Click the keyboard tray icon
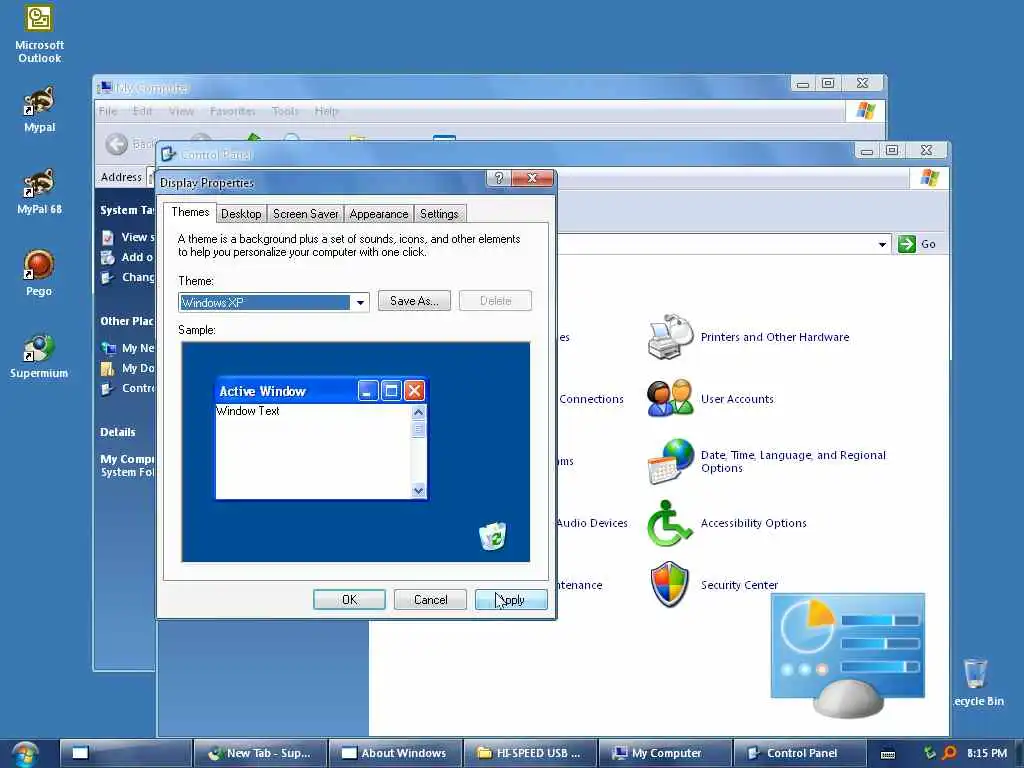 (x=888, y=754)
